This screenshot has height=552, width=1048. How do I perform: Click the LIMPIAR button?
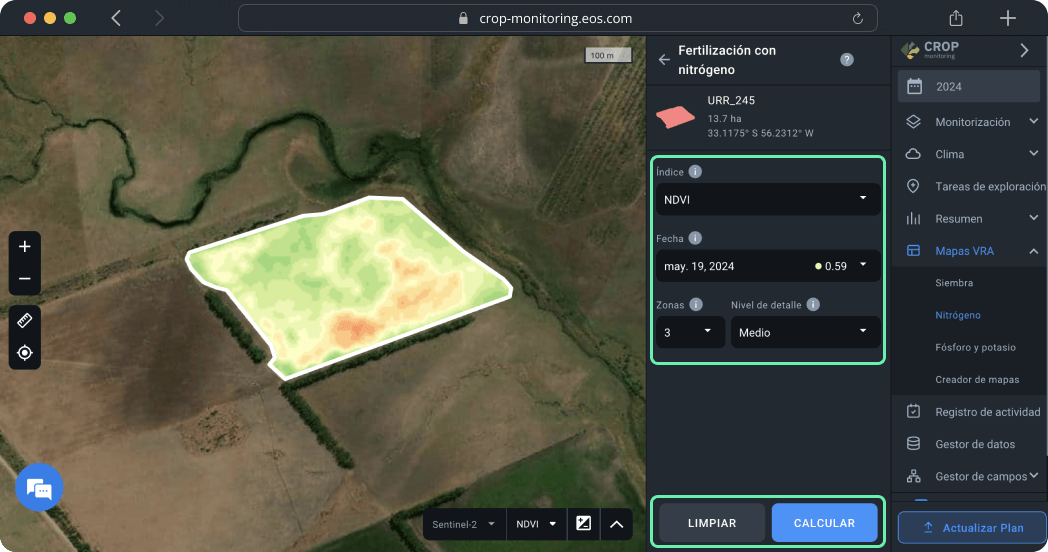point(712,523)
